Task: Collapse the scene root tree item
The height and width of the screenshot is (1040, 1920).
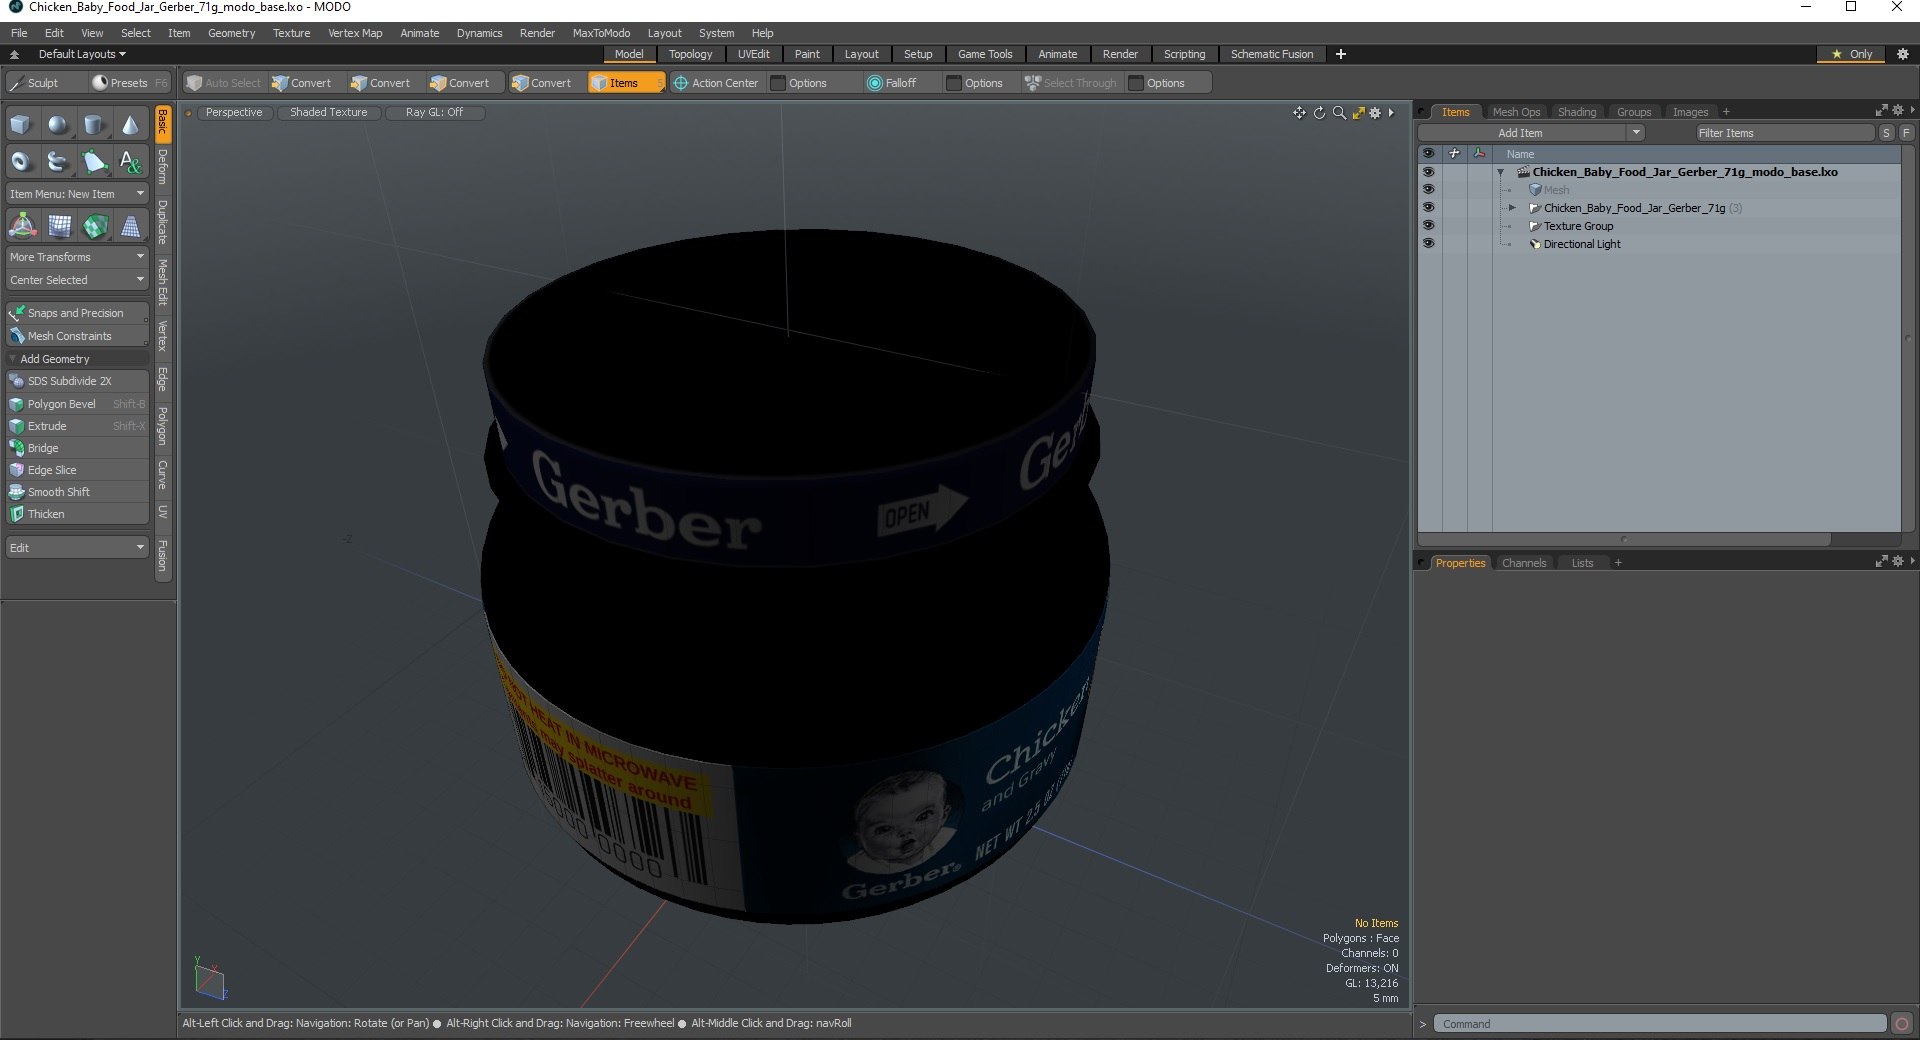Action: coord(1500,172)
